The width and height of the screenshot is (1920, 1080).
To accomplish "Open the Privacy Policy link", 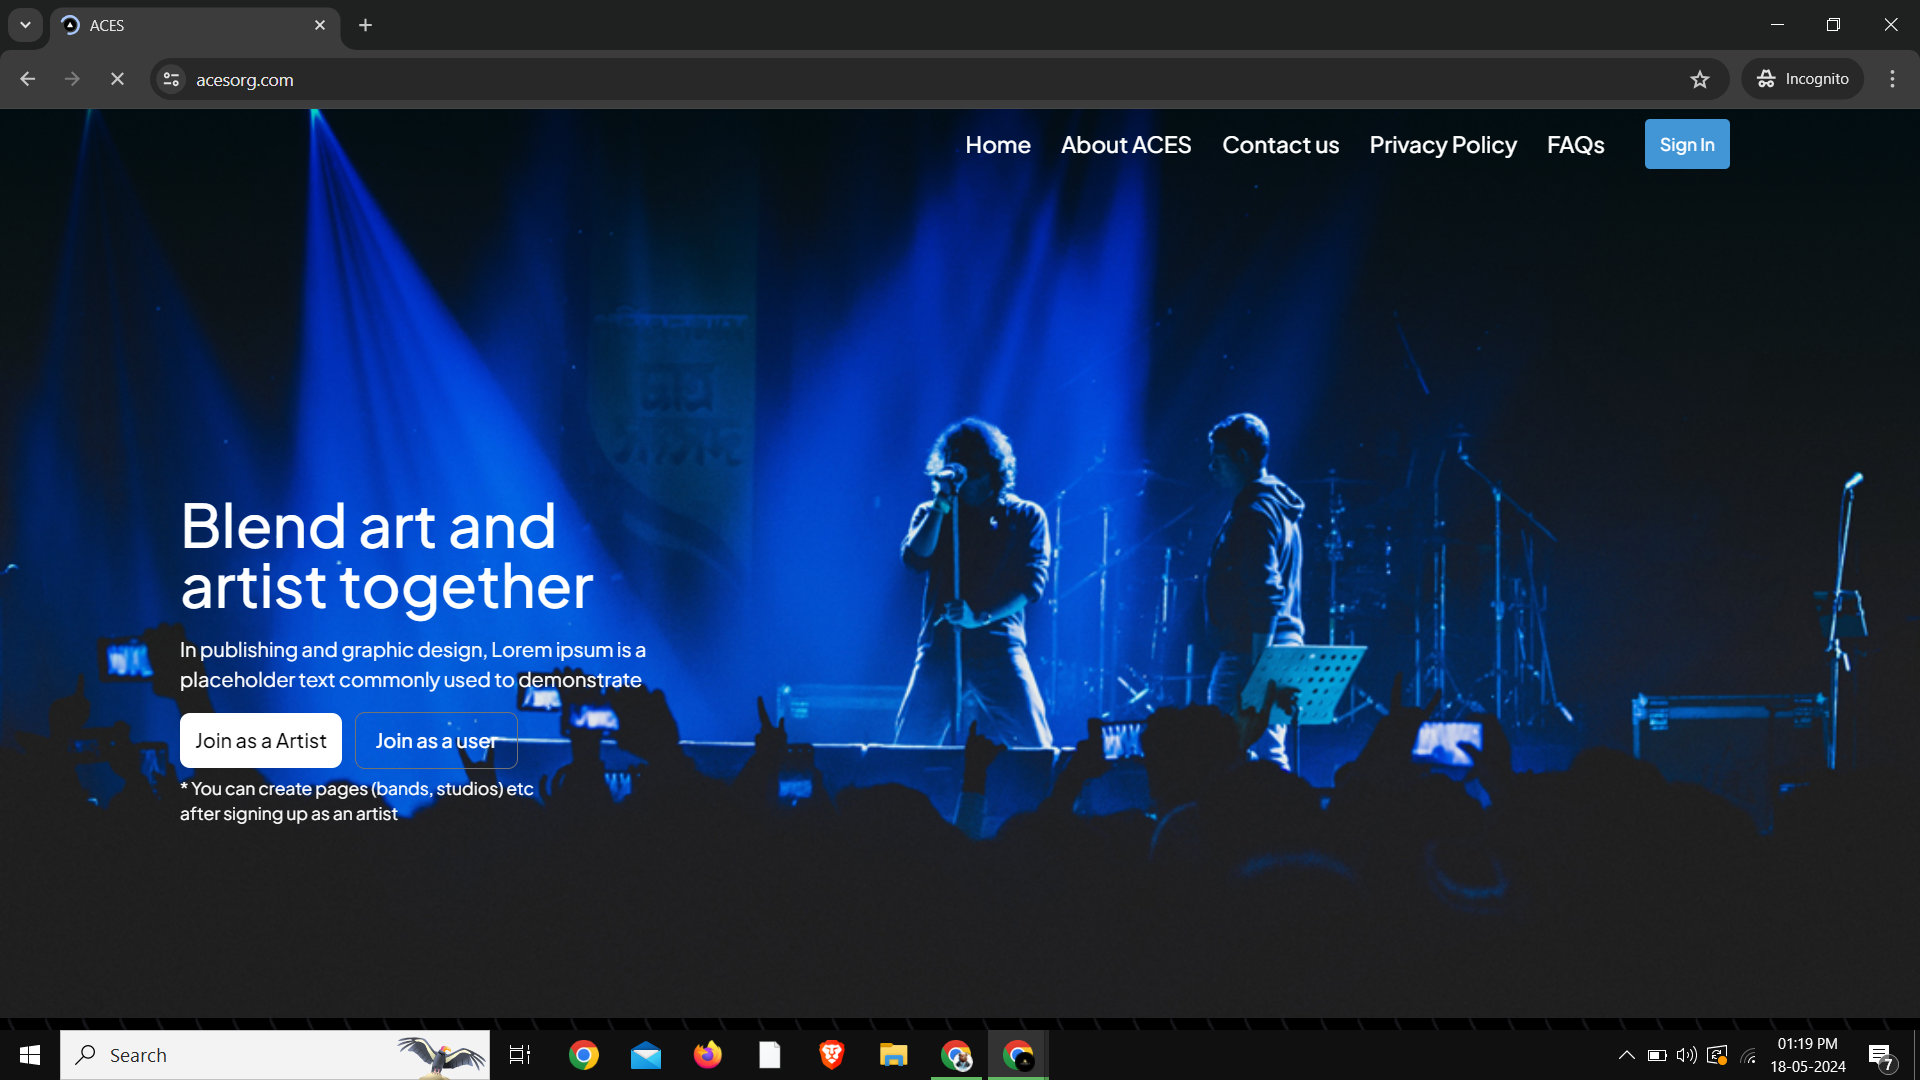I will [1442, 145].
